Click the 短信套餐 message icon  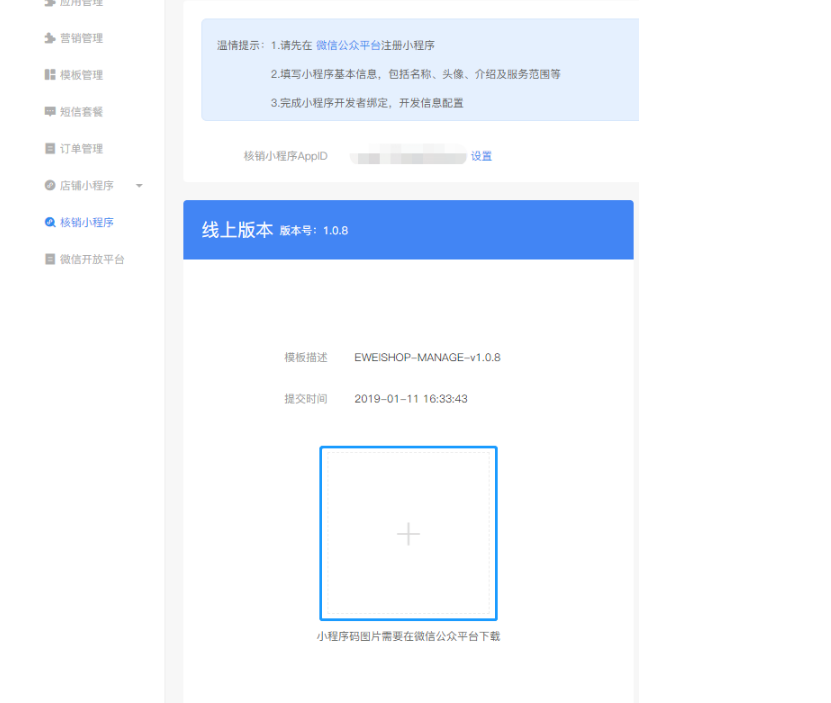tap(50, 112)
